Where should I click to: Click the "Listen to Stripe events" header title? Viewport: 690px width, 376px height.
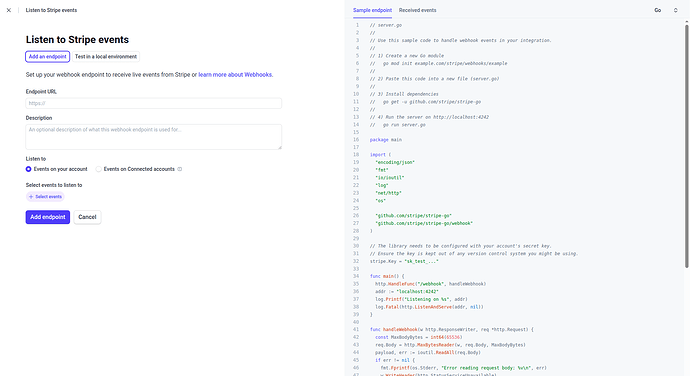[x=51, y=10]
